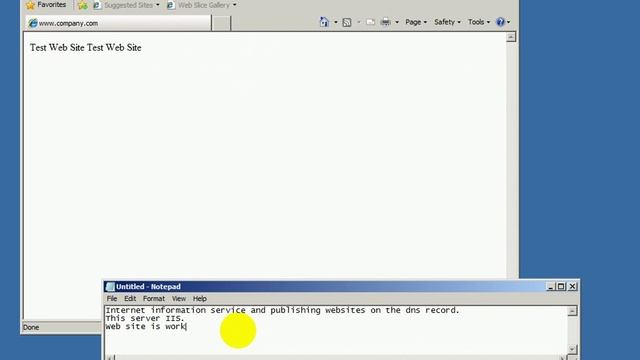Click Notepad scroll down arrow

[x=572, y=349]
